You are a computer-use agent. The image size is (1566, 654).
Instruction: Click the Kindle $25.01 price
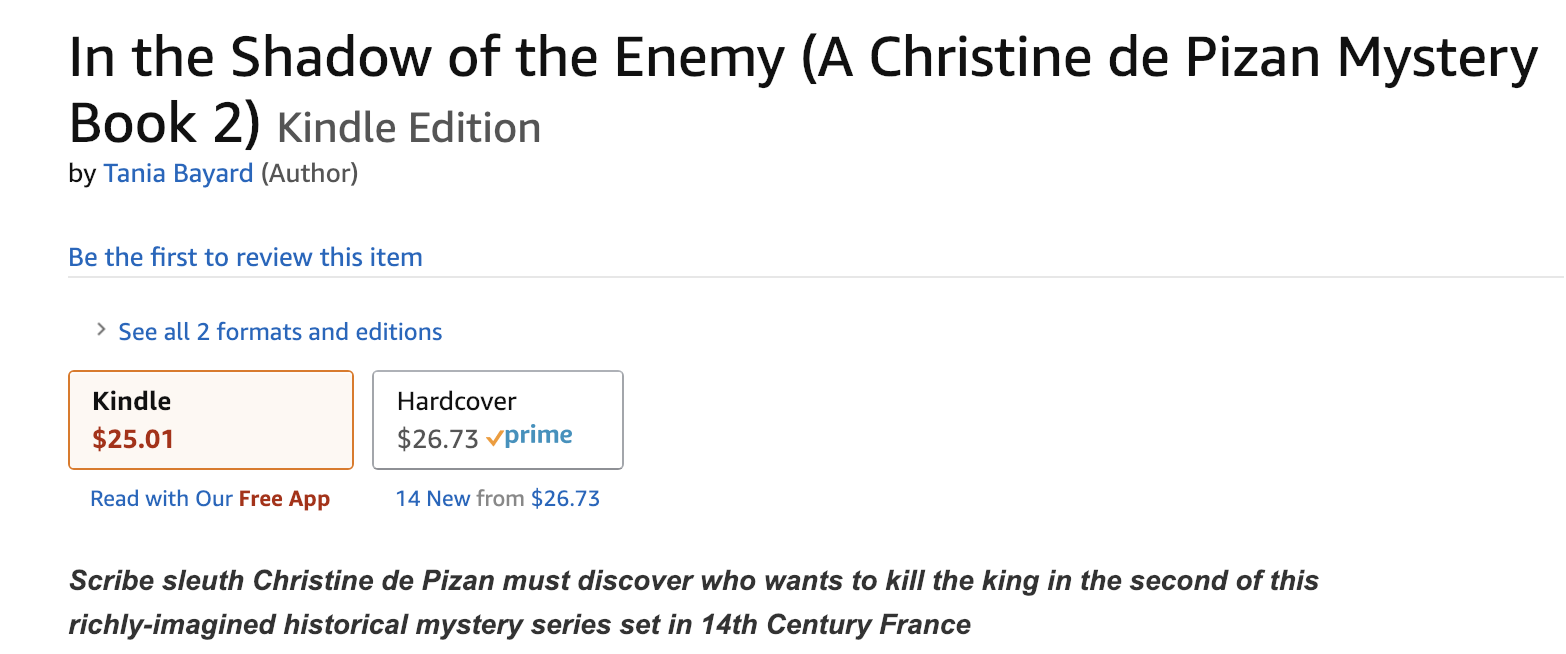[x=133, y=439]
